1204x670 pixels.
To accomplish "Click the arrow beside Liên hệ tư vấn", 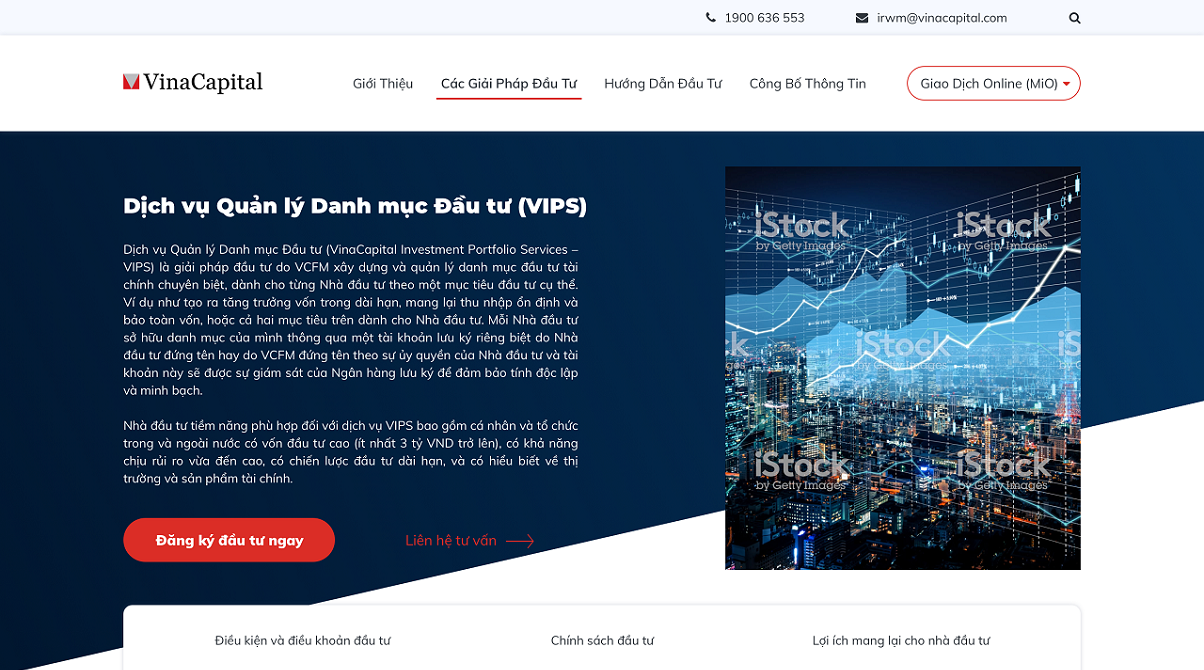I will tap(520, 541).
